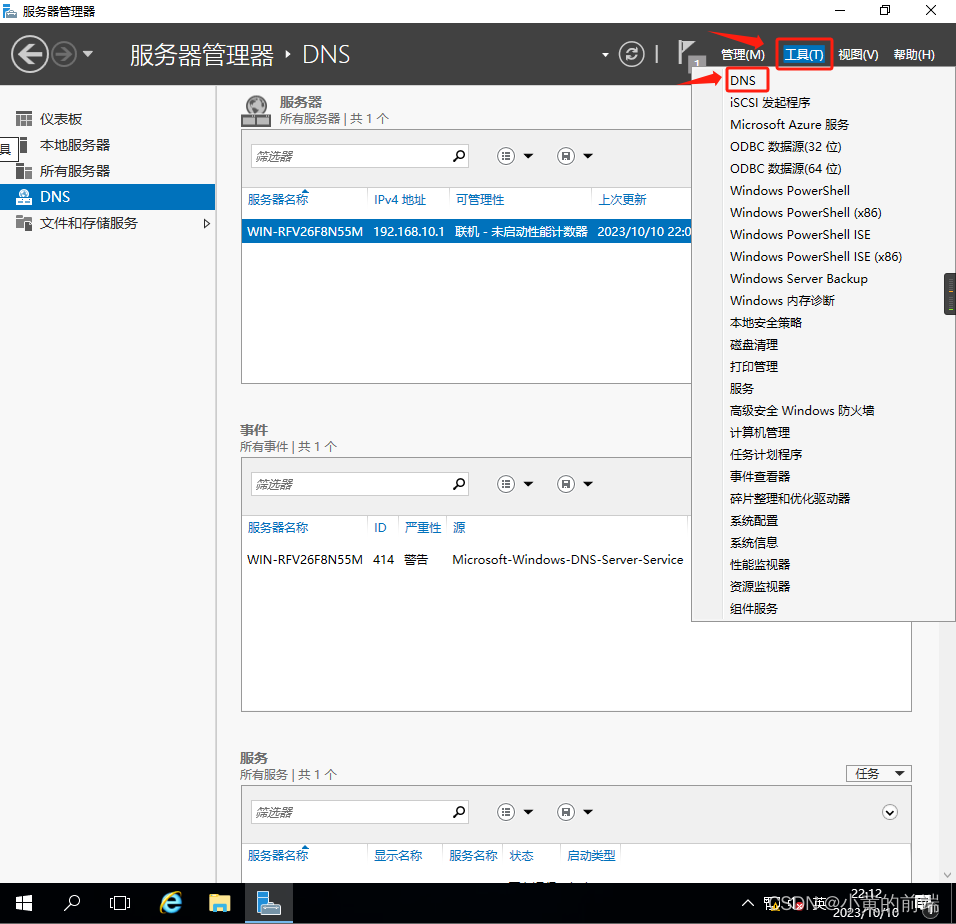Screen dimensions: 956x924
Task: Open 系统信息
Action: [754, 542]
